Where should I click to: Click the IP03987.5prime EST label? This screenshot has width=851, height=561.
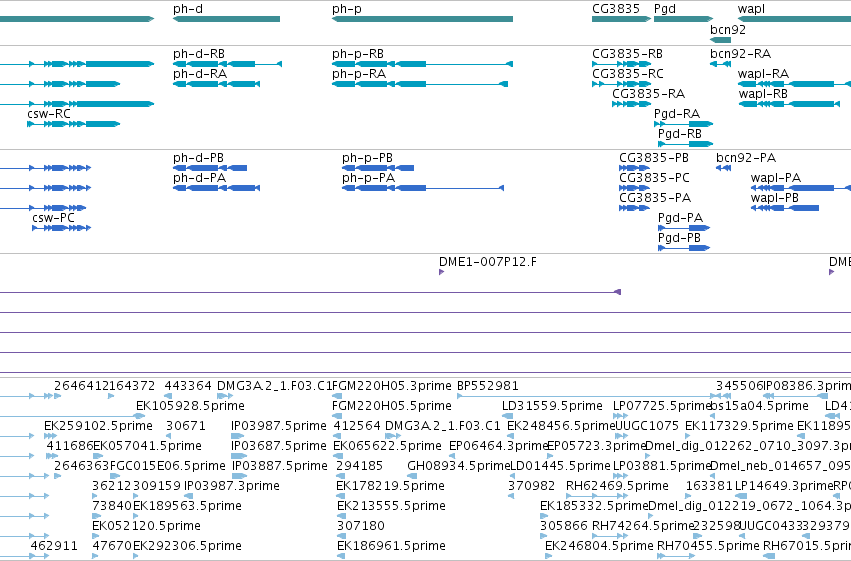(x=278, y=426)
